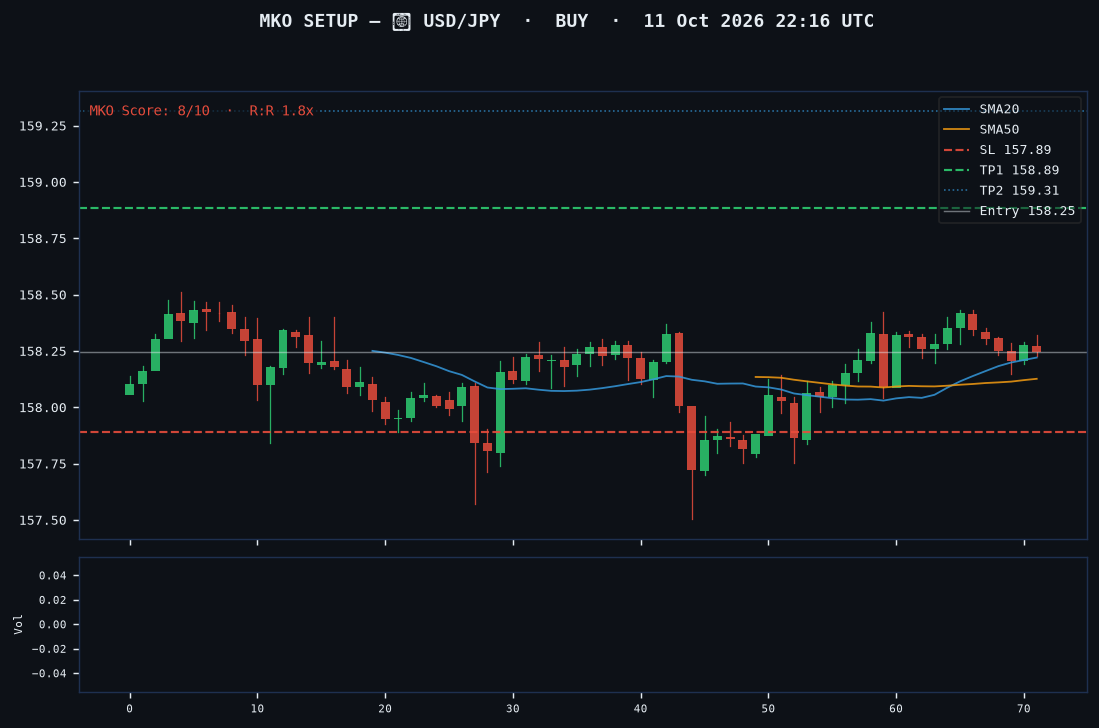Click the 'Vol' axis title
The width and height of the screenshot is (1099, 728).
18,624
